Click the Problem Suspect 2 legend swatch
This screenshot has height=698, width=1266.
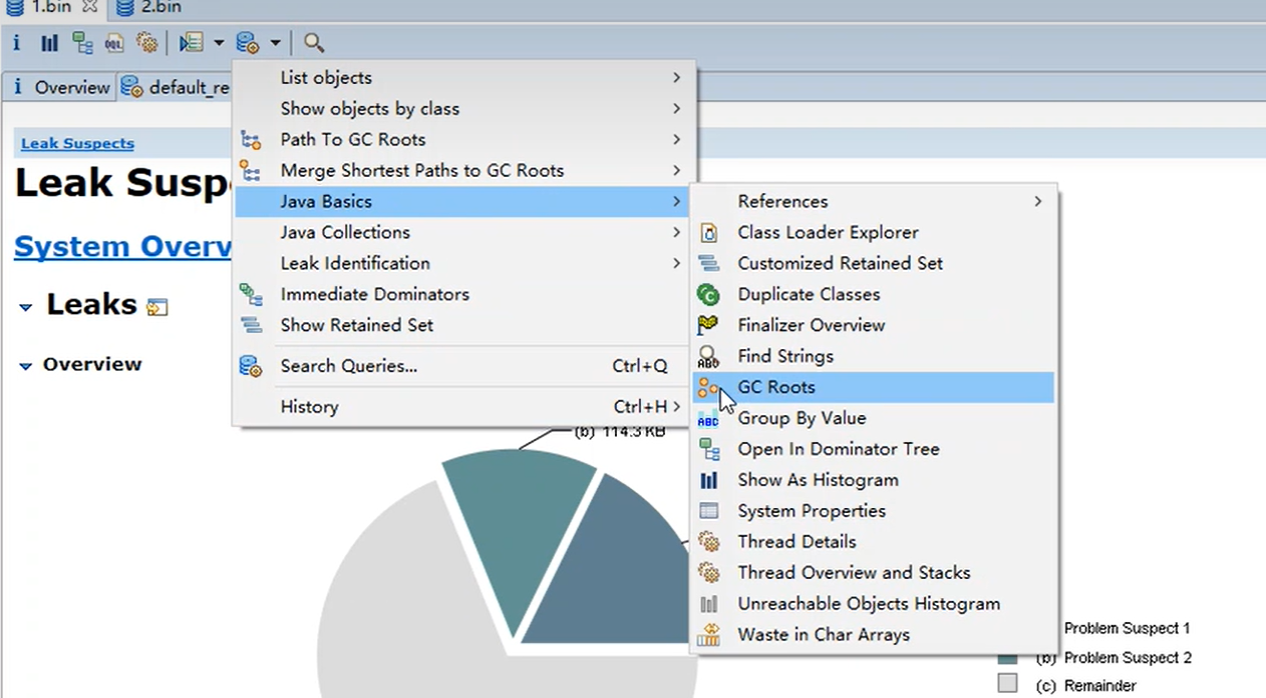(1007, 657)
